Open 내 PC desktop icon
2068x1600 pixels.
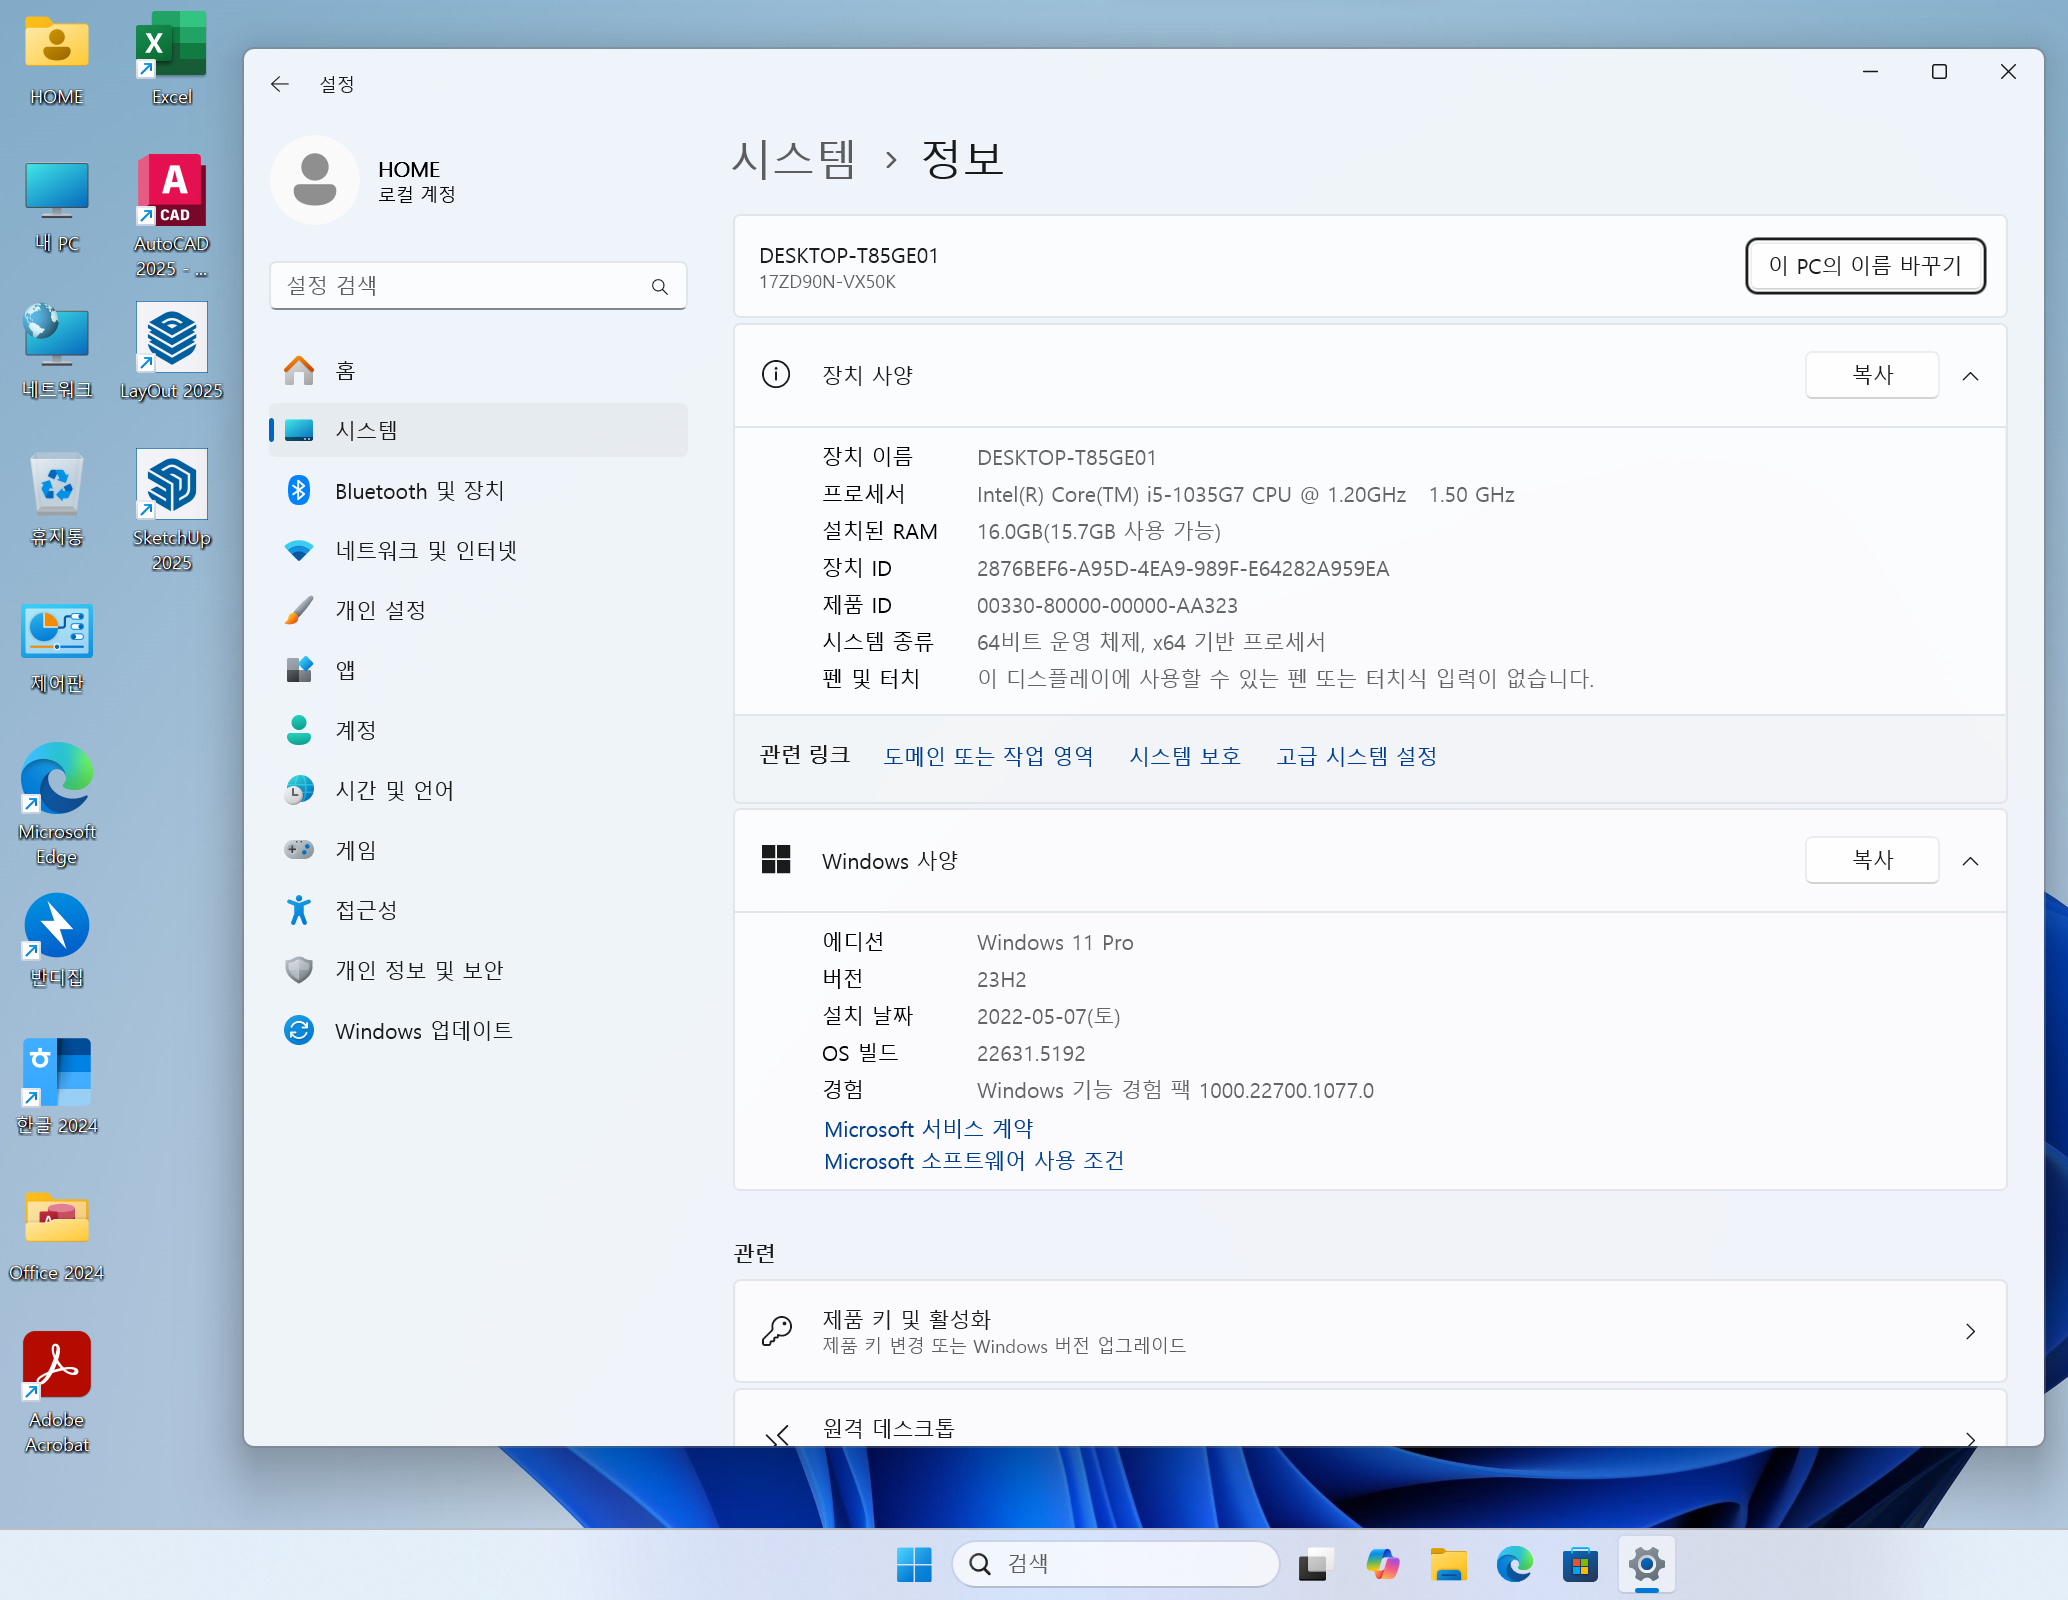click(x=57, y=207)
